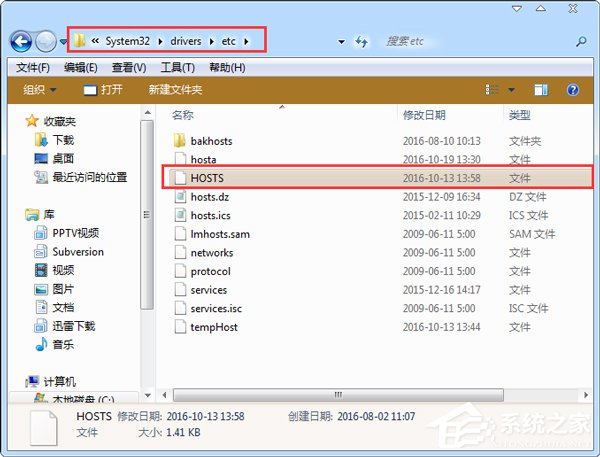Select the hosts.ics file
This screenshot has width=600, height=457.
coord(210,215)
